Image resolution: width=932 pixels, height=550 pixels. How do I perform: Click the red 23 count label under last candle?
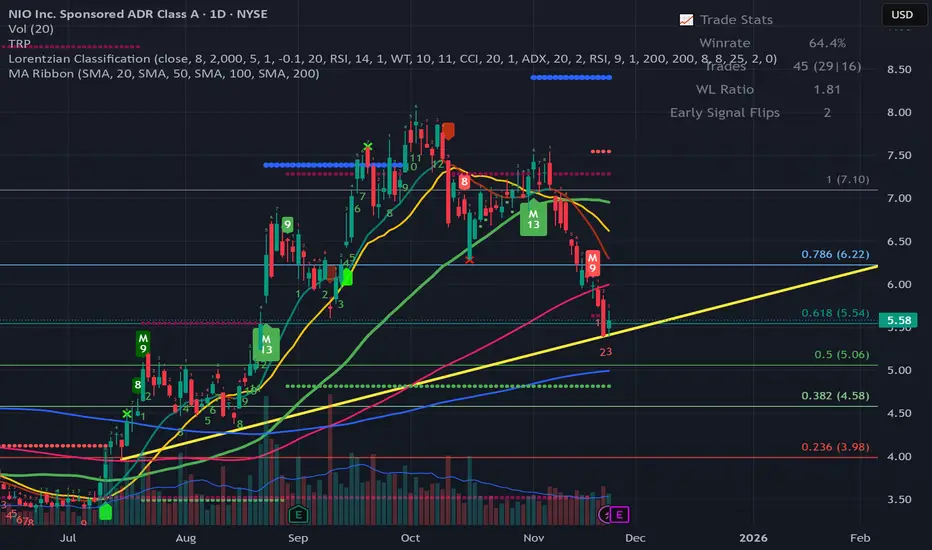605,351
